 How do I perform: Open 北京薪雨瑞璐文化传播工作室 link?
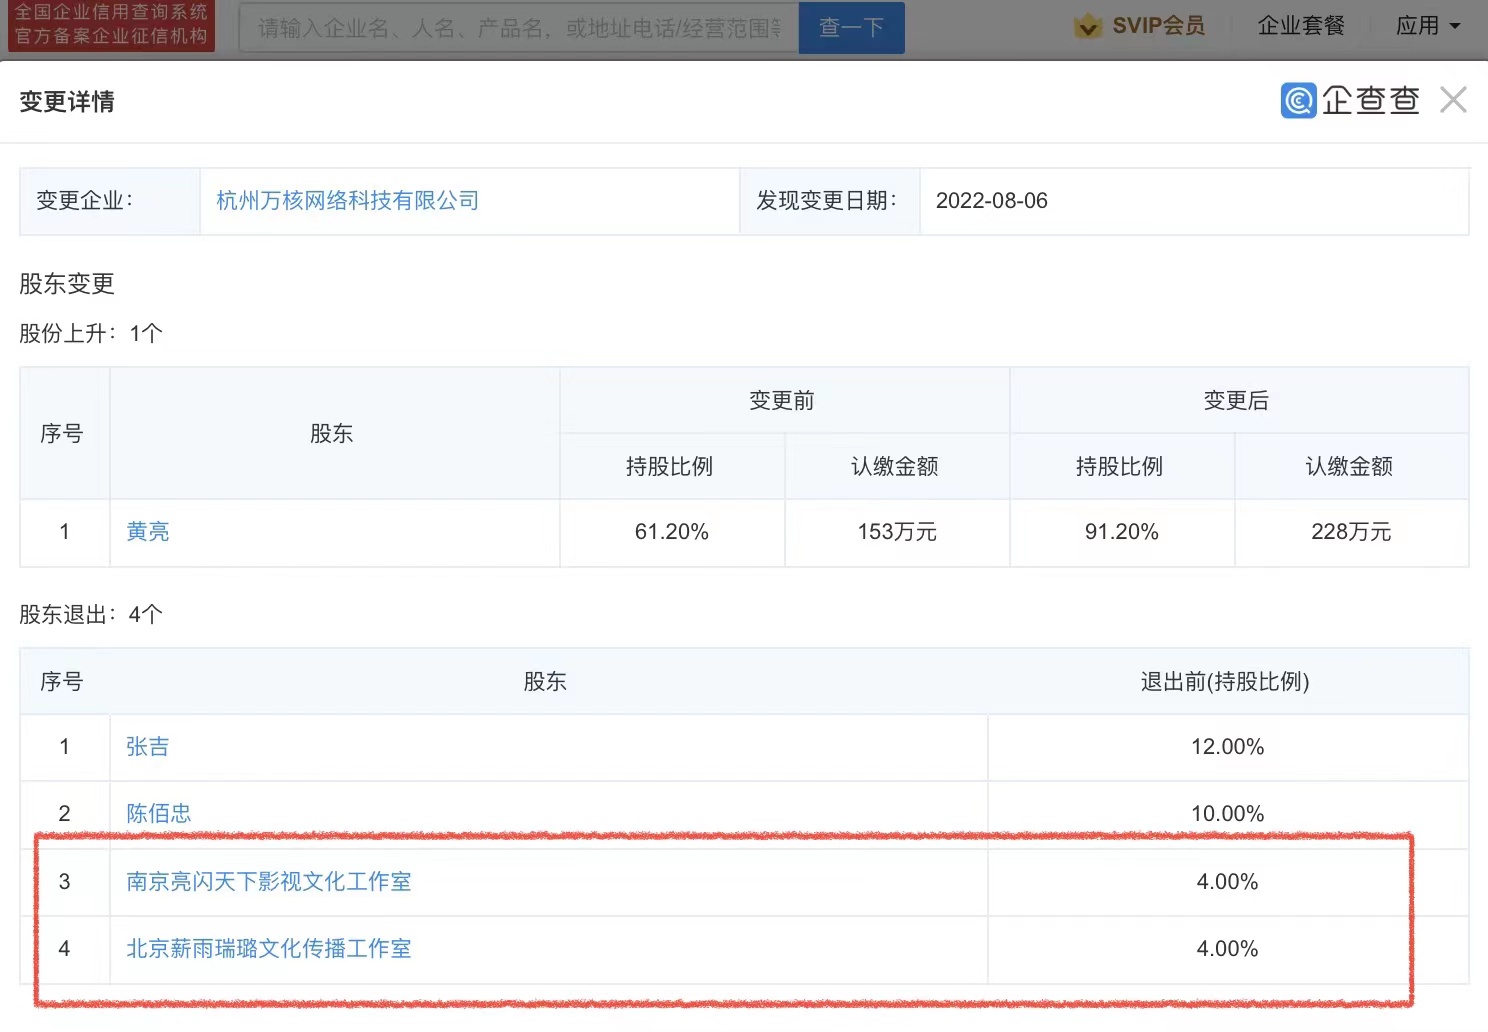[269, 949]
